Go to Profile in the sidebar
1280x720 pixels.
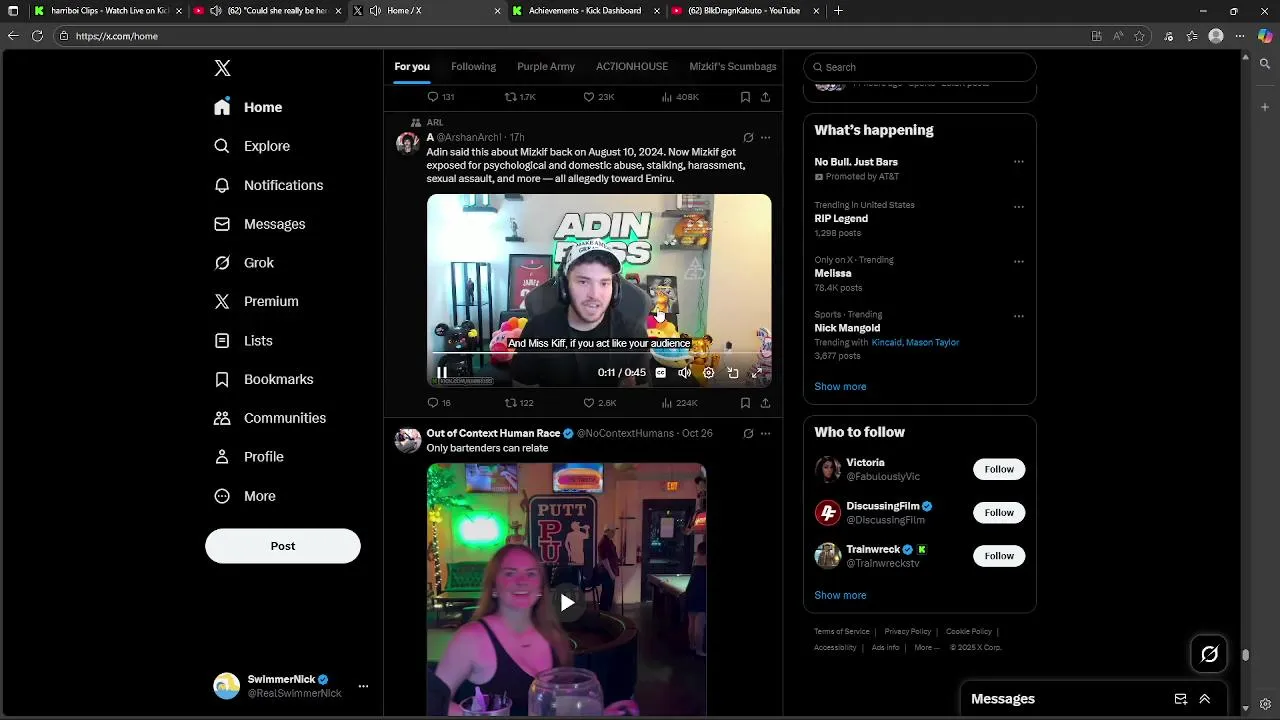pos(249,457)
